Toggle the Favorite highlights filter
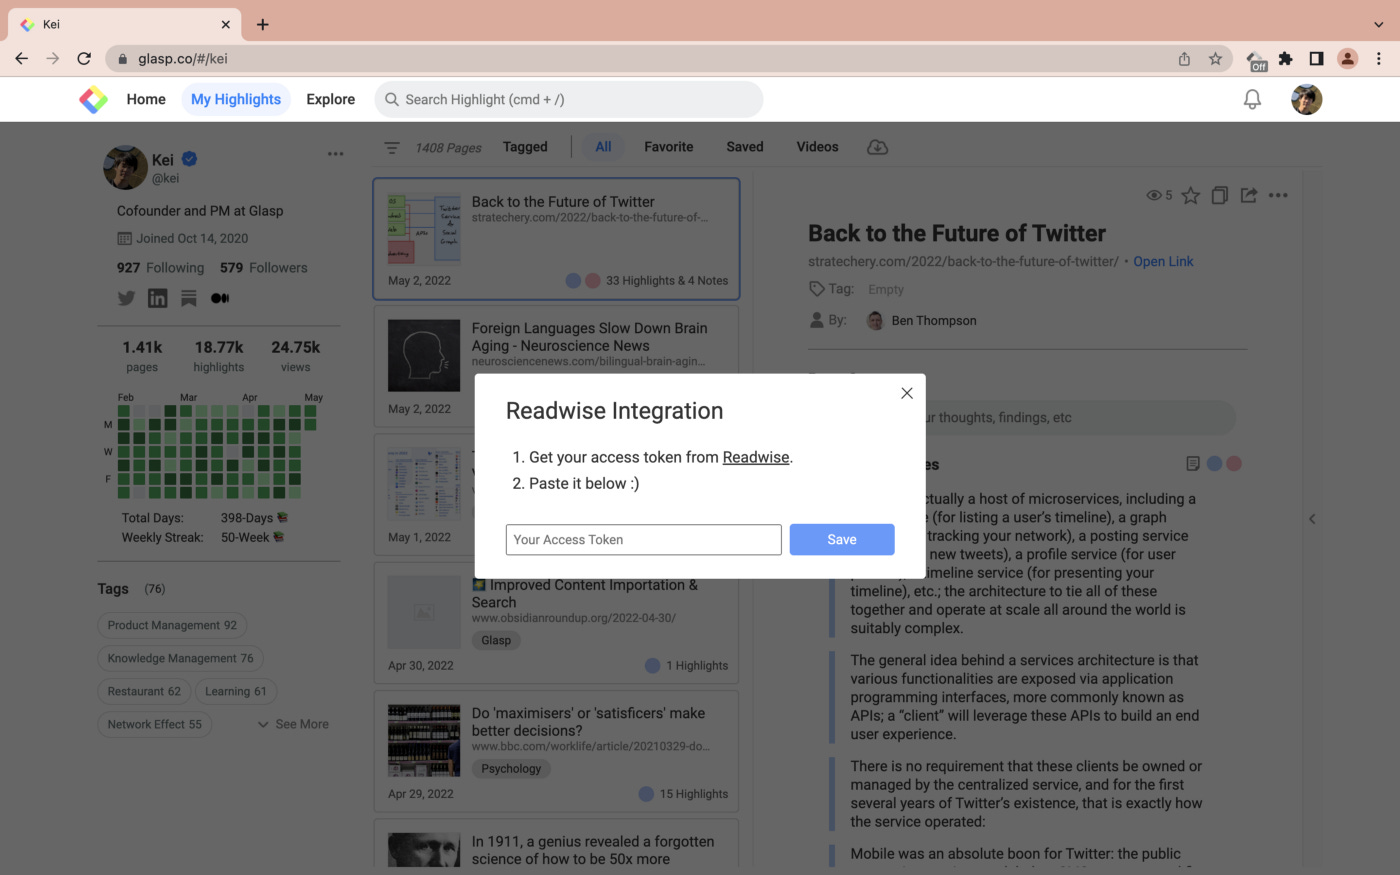The width and height of the screenshot is (1400, 875). click(668, 146)
